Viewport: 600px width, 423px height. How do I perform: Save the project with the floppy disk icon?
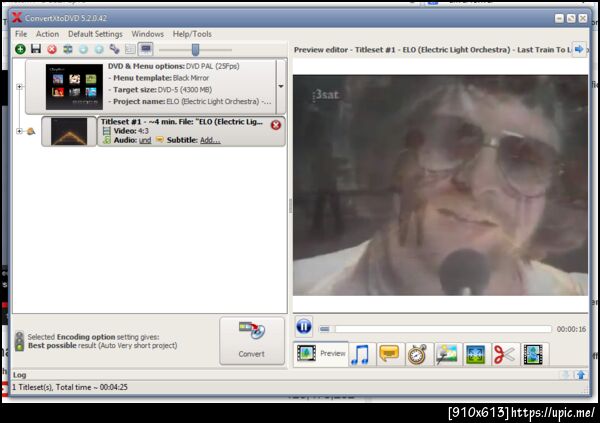(x=36, y=49)
